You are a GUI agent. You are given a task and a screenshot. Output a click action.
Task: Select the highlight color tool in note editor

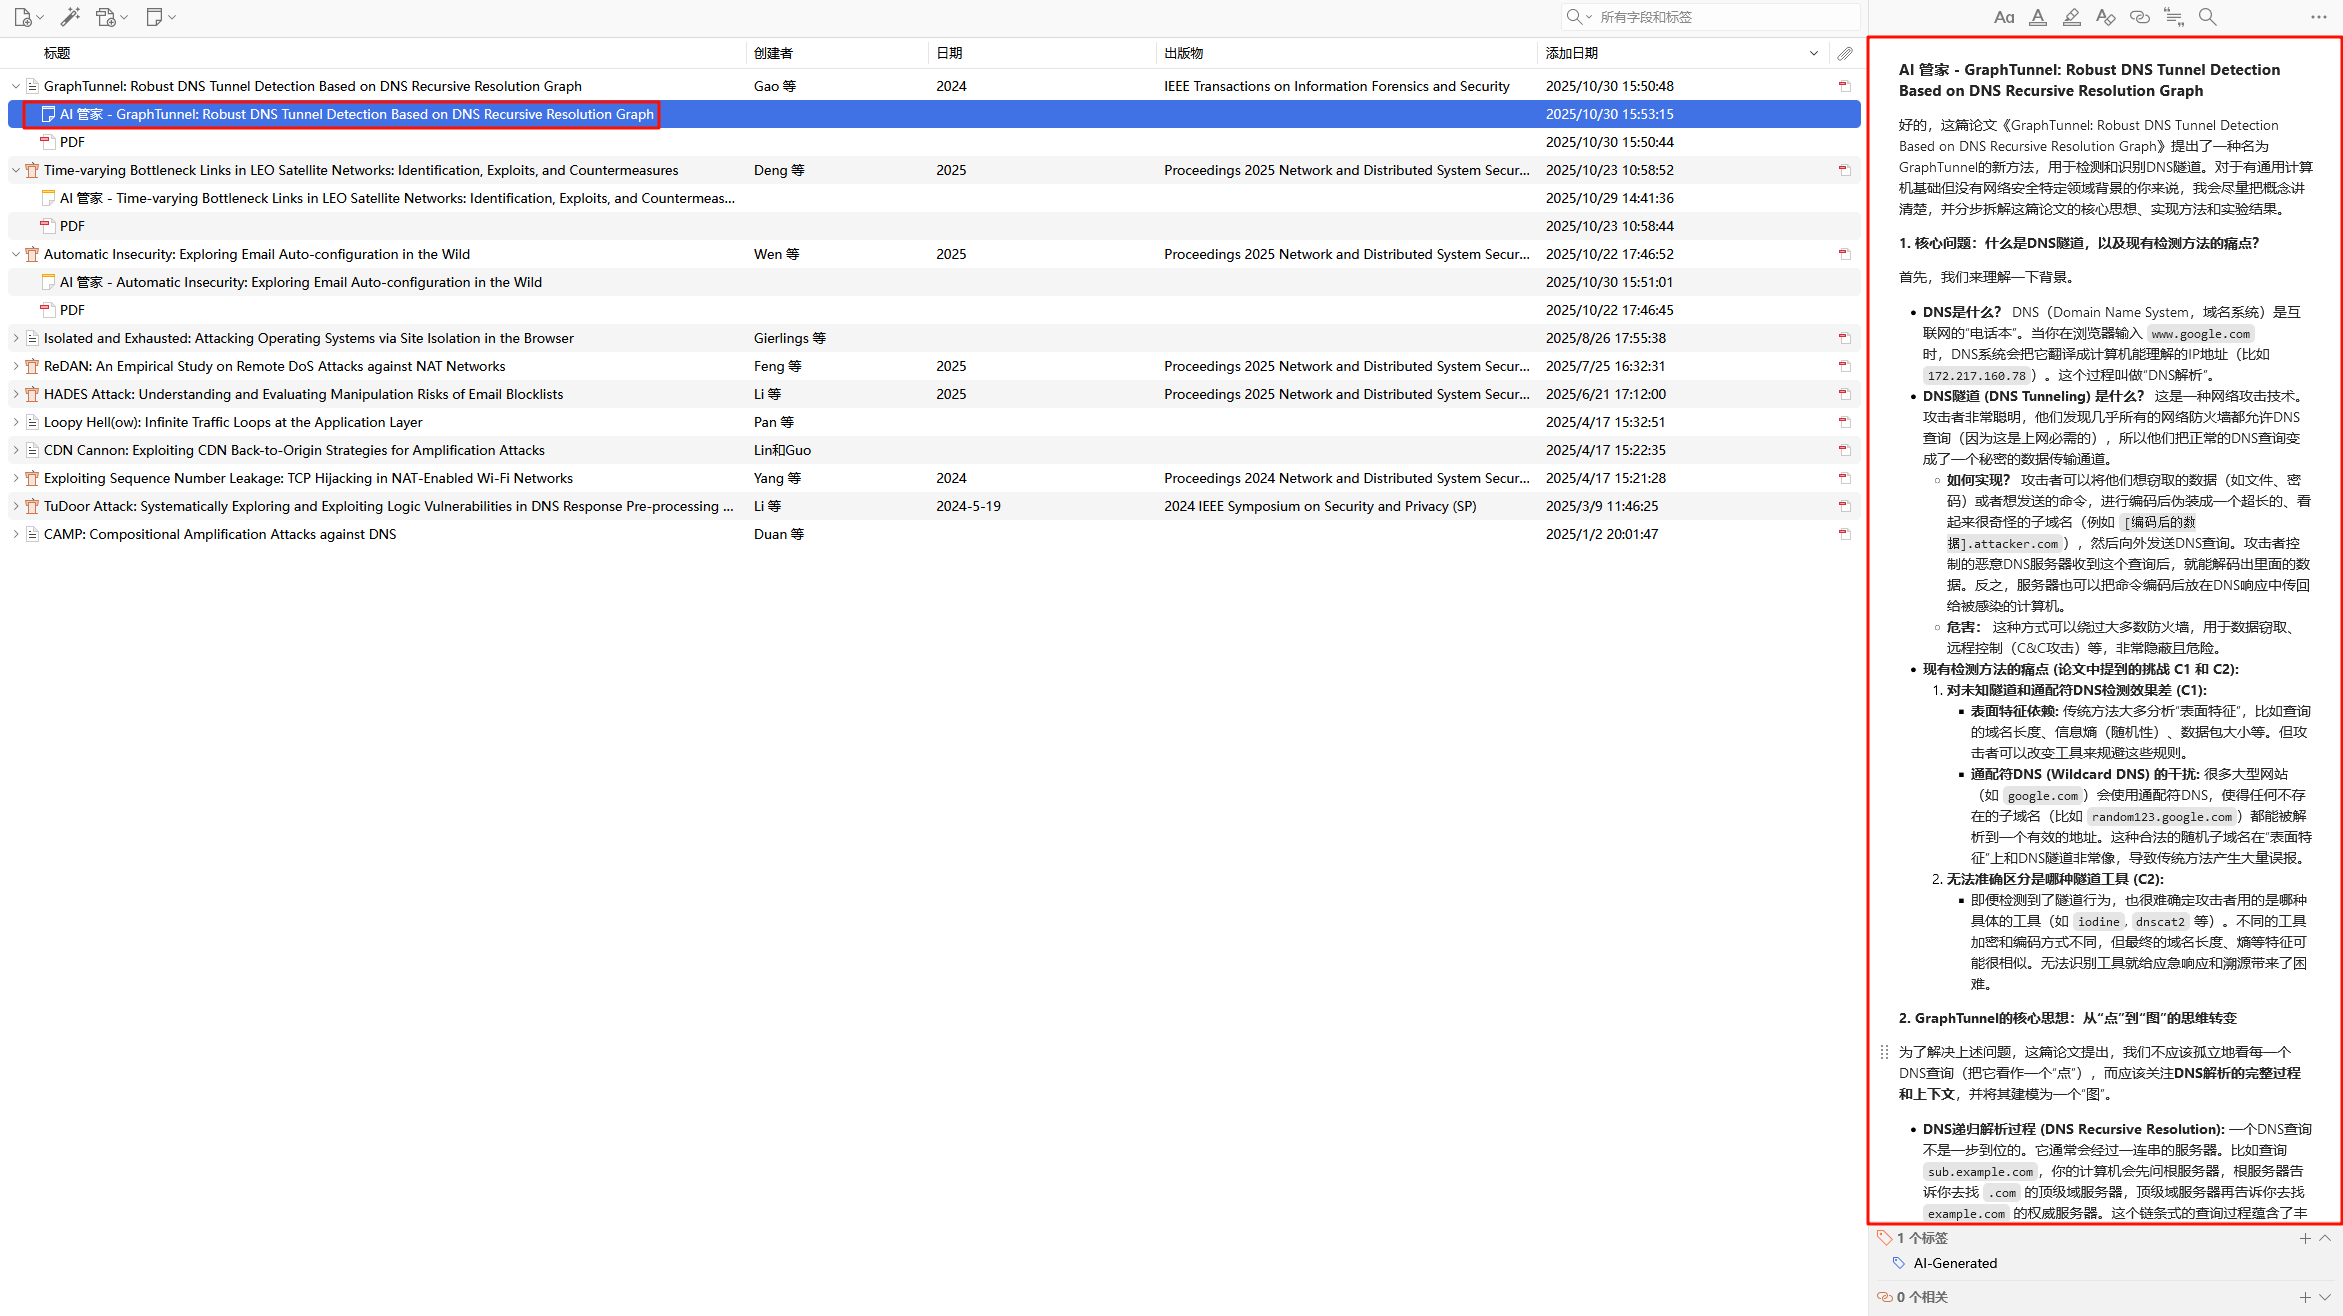pos(2072,17)
